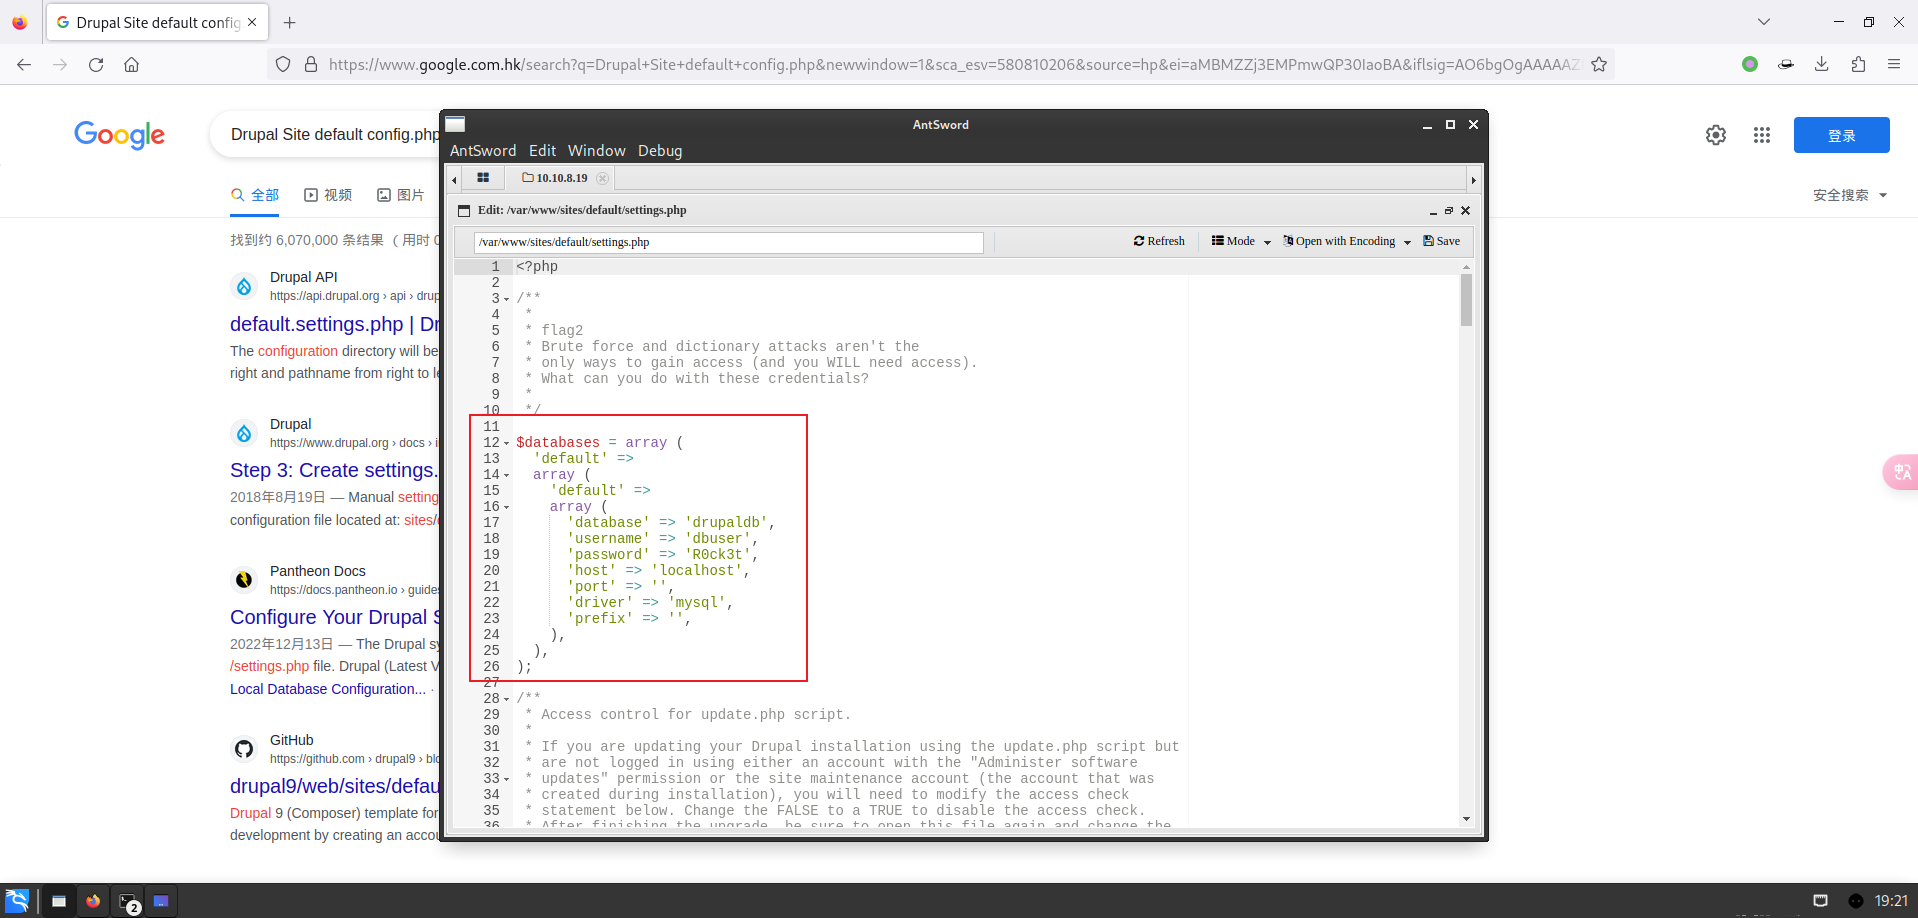Go back in Firefox
This screenshot has height=918, width=1918.
[24, 64]
